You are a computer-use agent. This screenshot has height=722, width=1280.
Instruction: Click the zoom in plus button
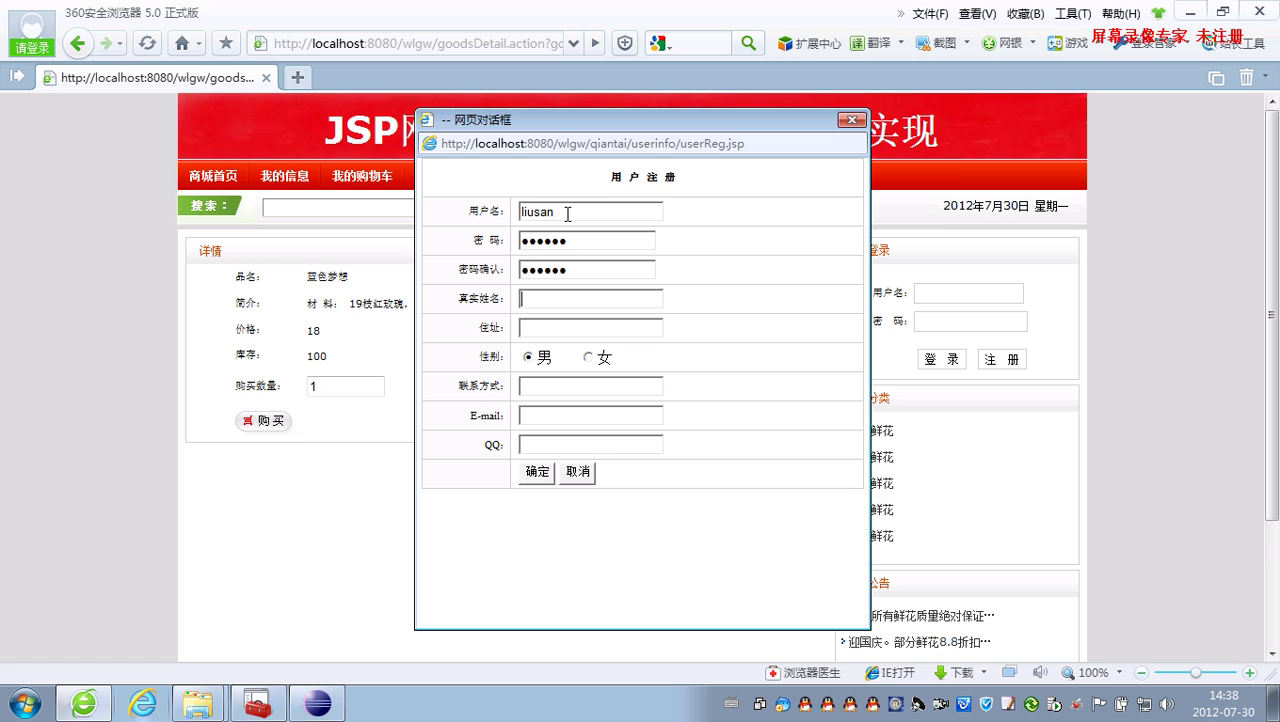pyautogui.click(x=1250, y=673)
